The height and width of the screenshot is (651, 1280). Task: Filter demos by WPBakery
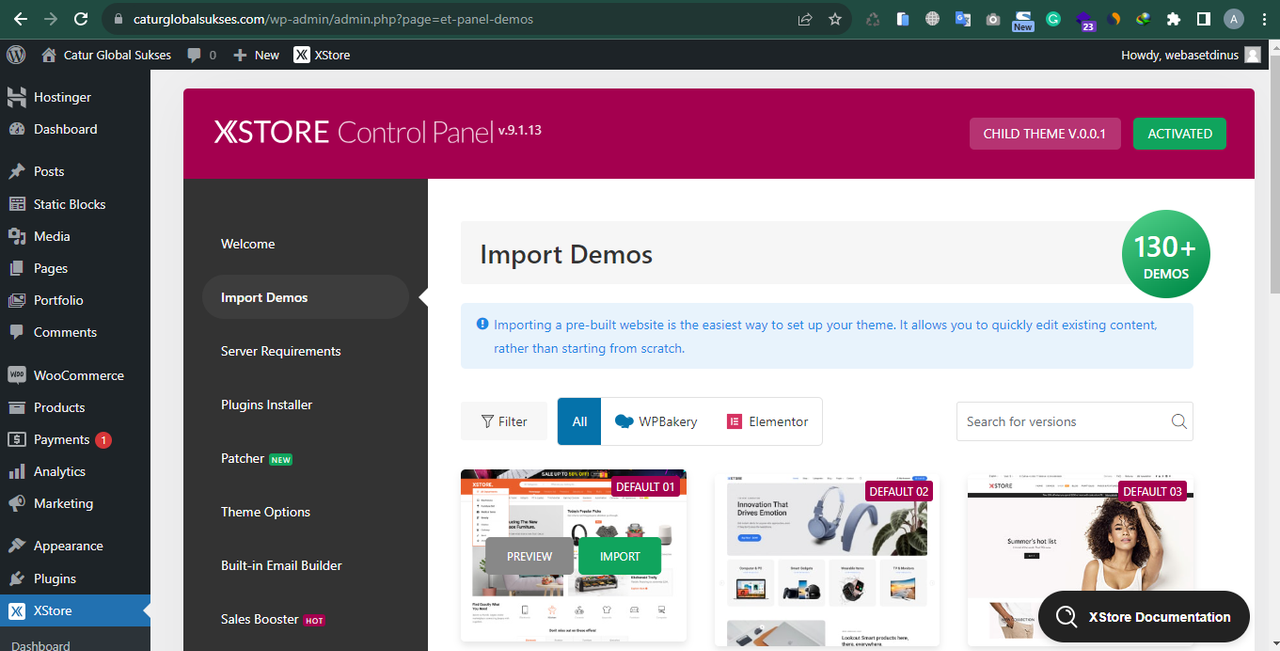click(656, 421)
